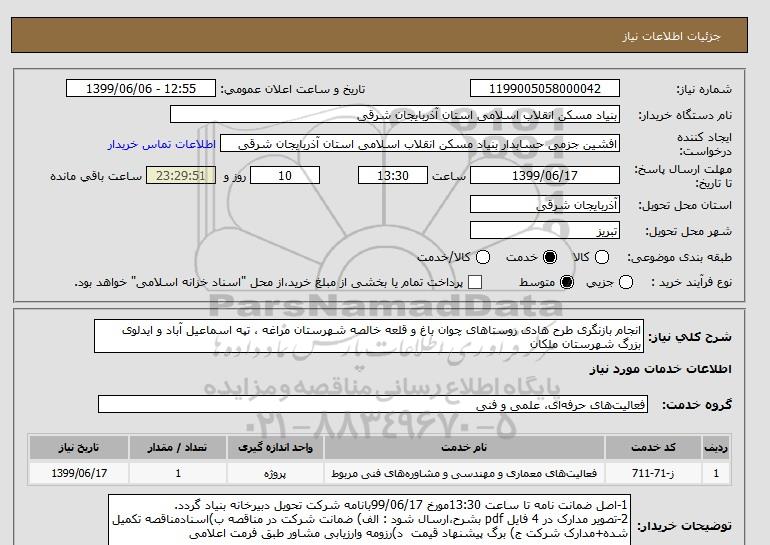
Task: Click the ساعت باقی مانده label
Action: click(x=96, y=176)
